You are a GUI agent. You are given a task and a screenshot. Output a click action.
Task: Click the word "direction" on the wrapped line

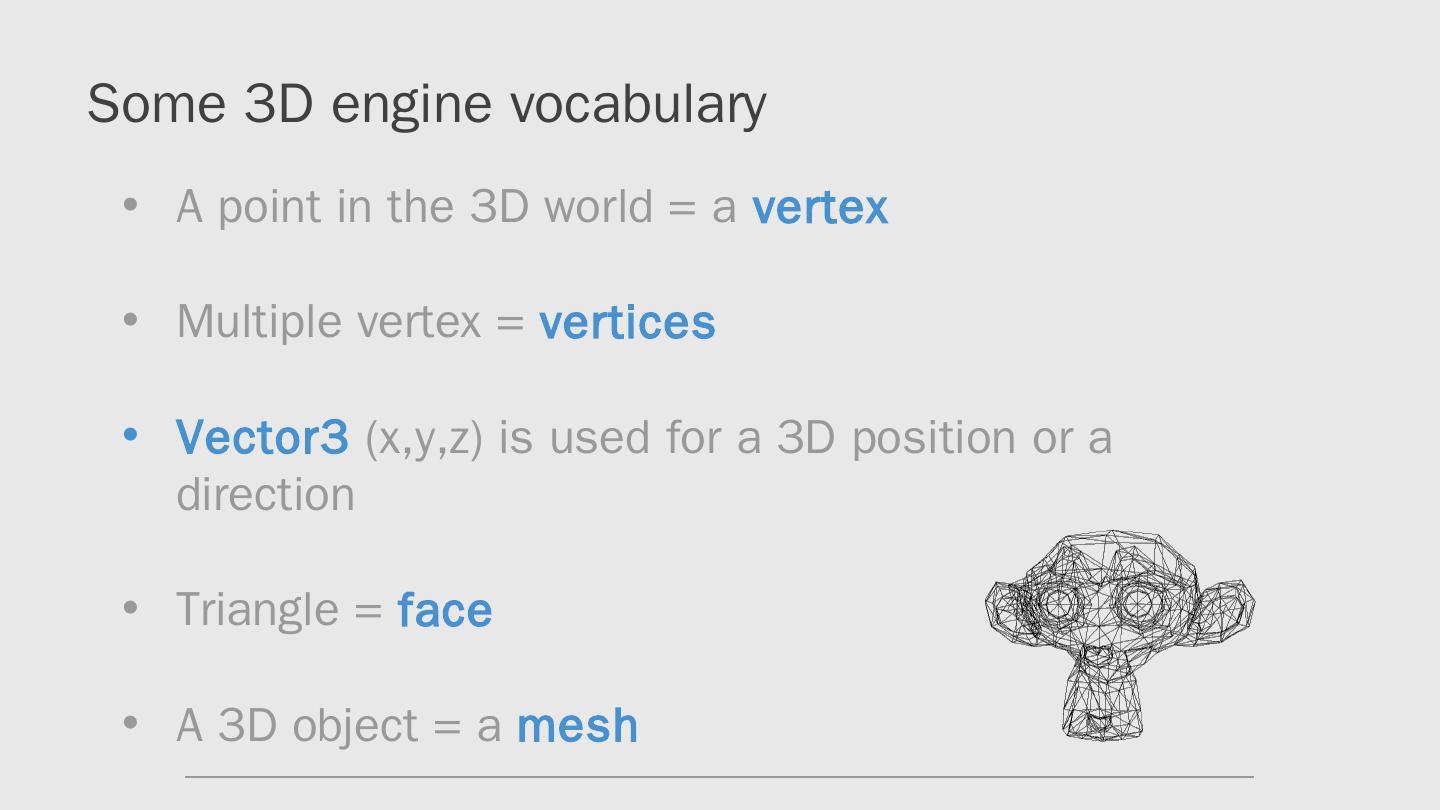265,494
